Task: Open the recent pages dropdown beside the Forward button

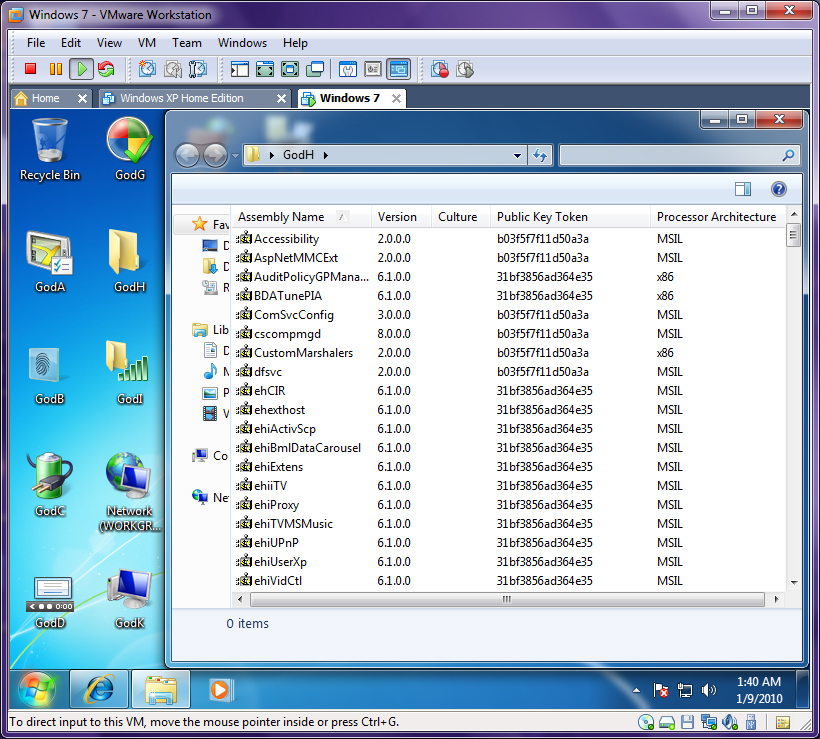Action: [235, 156]
